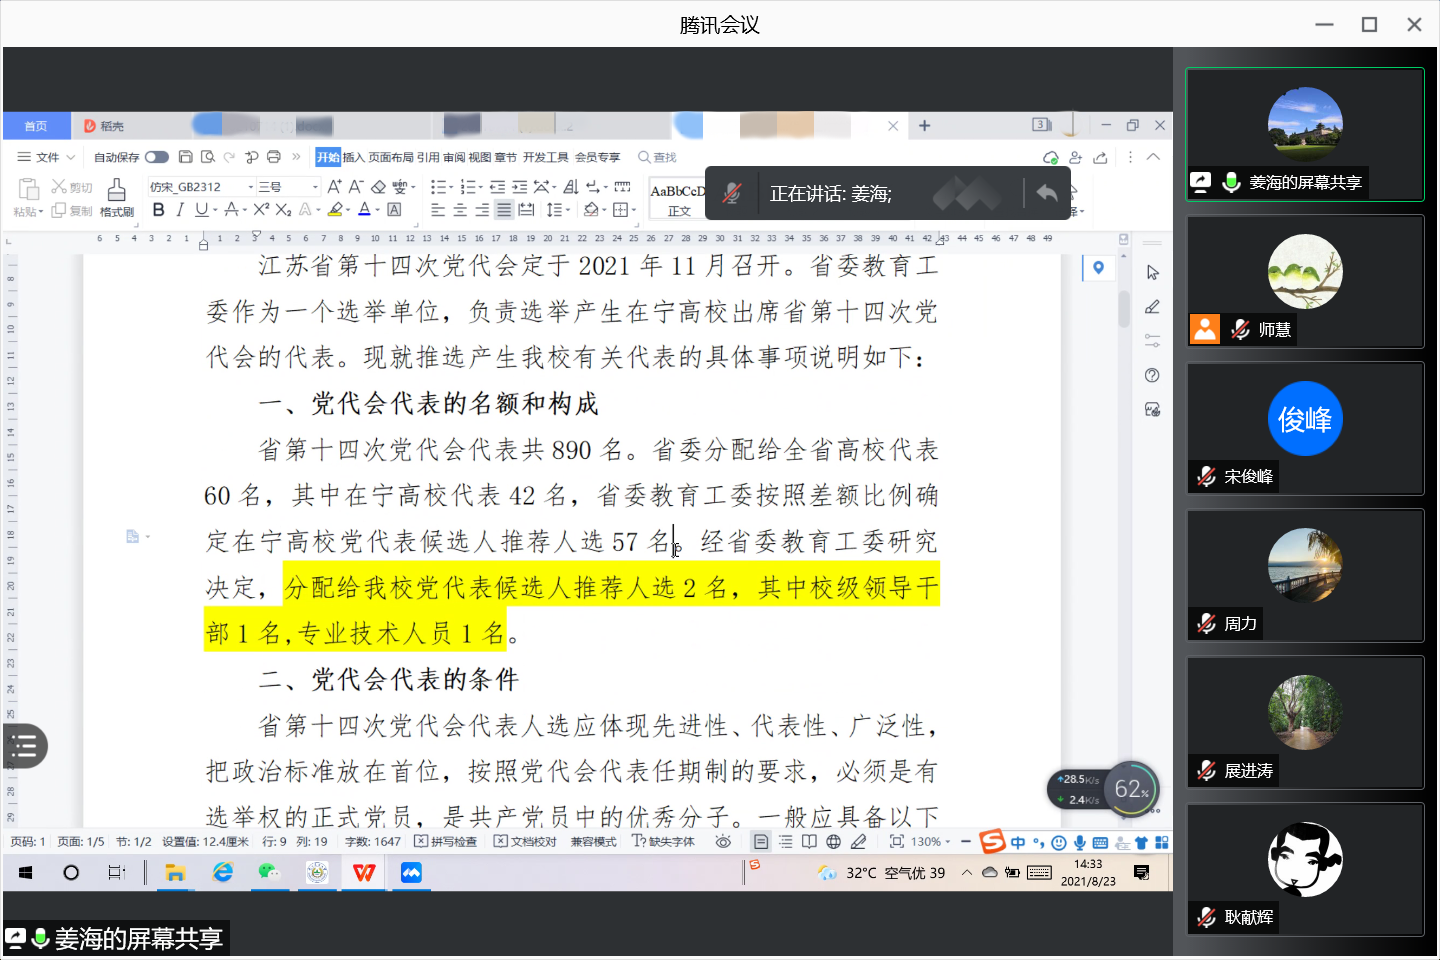1440x960 pixels.
Task: Switch to the 插入 ribbon tab
Action: click(x=354, y=157)
